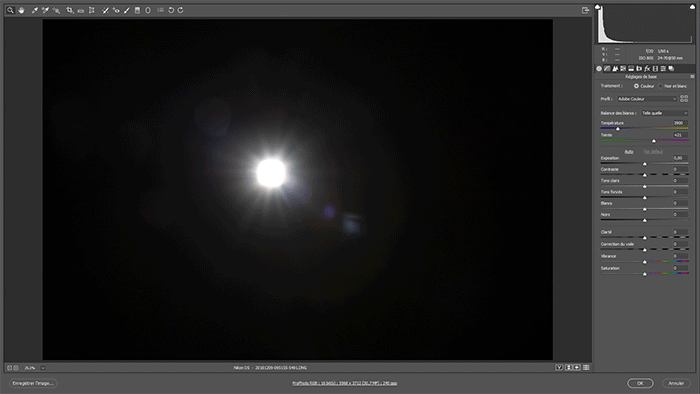Open the Camera Raw preferences dialog icon

pos(160,10)
